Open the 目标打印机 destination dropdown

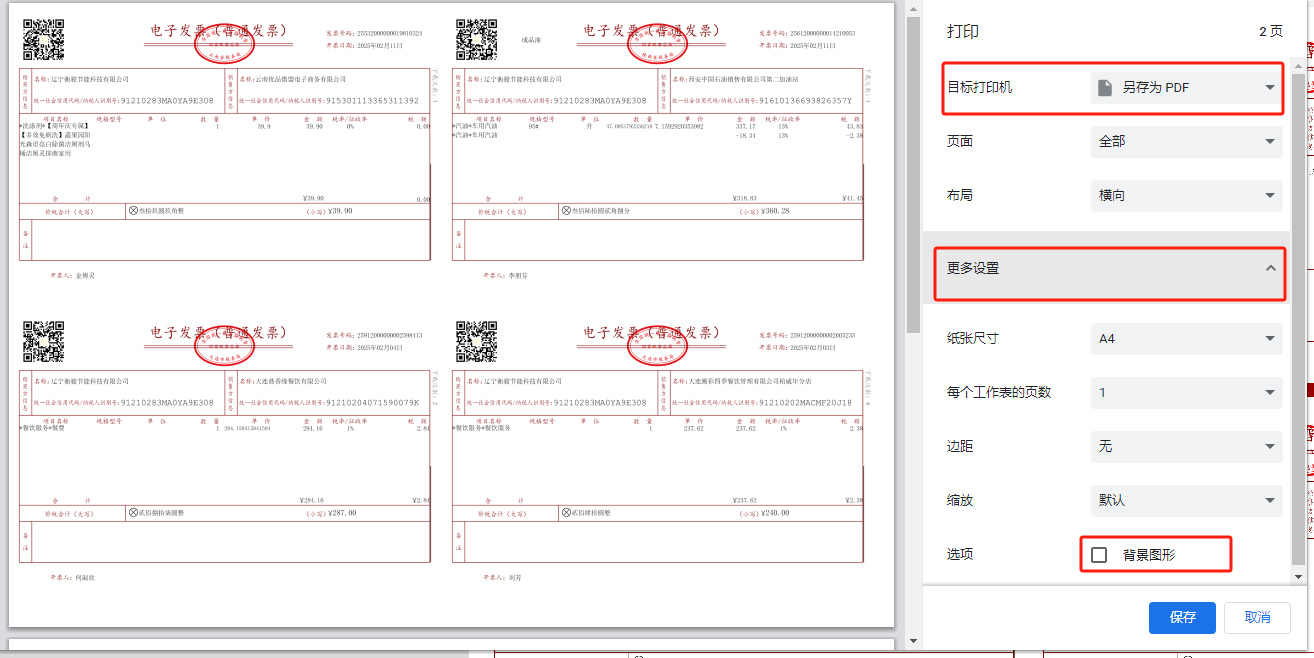tap(1186, 88)
